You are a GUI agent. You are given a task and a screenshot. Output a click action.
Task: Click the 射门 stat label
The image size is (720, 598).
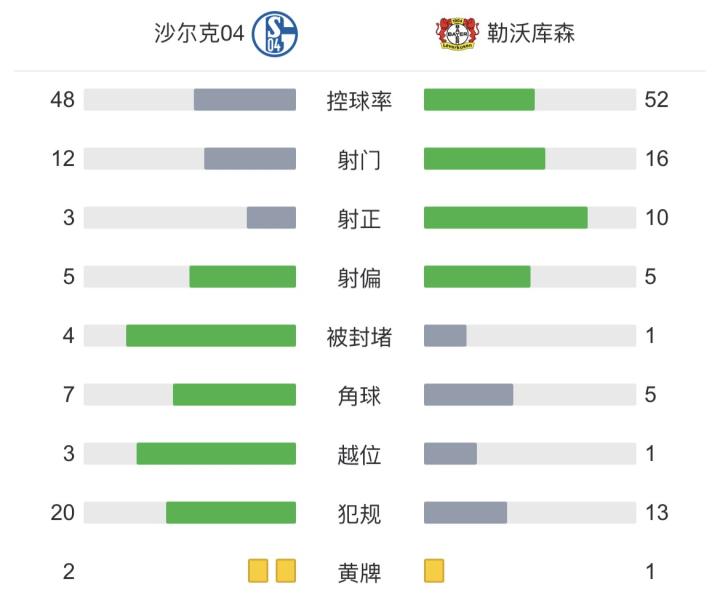(359, 159)
